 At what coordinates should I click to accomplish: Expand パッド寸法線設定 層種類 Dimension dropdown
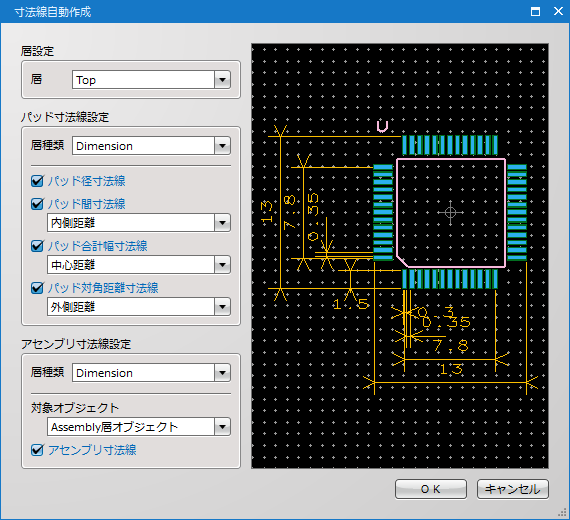(151, 146)
